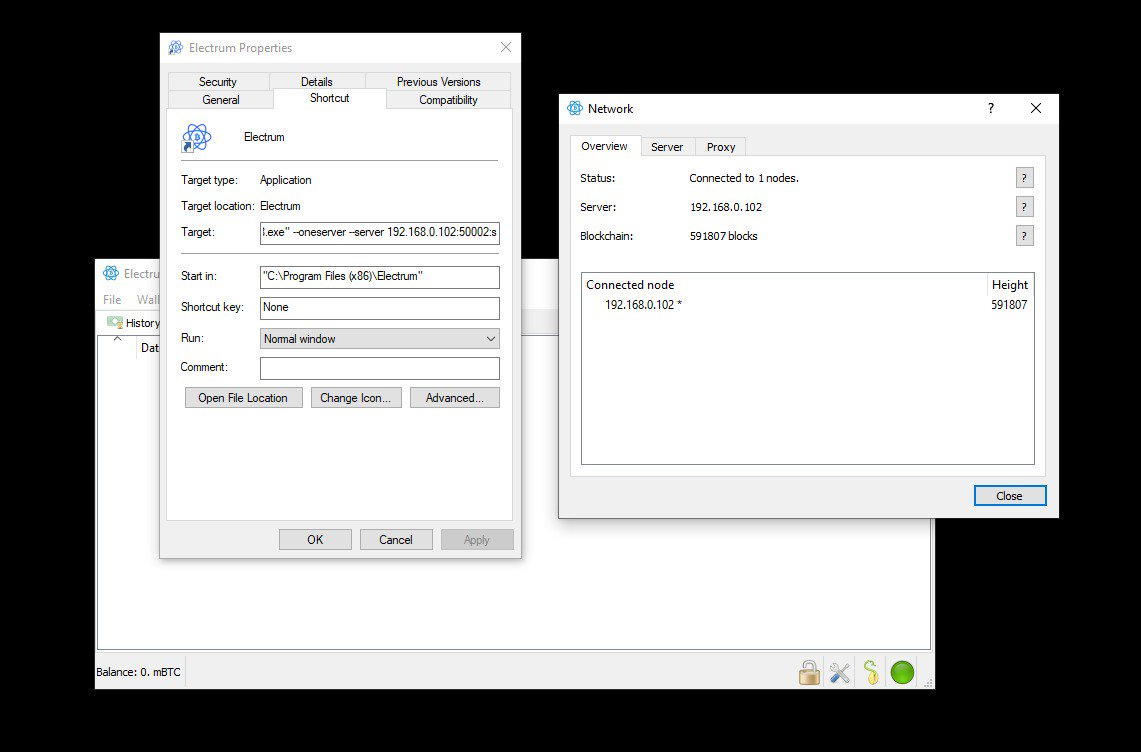Switch to the General tab
Viewport: 1141px width, 752px height.
pos(220,100)
